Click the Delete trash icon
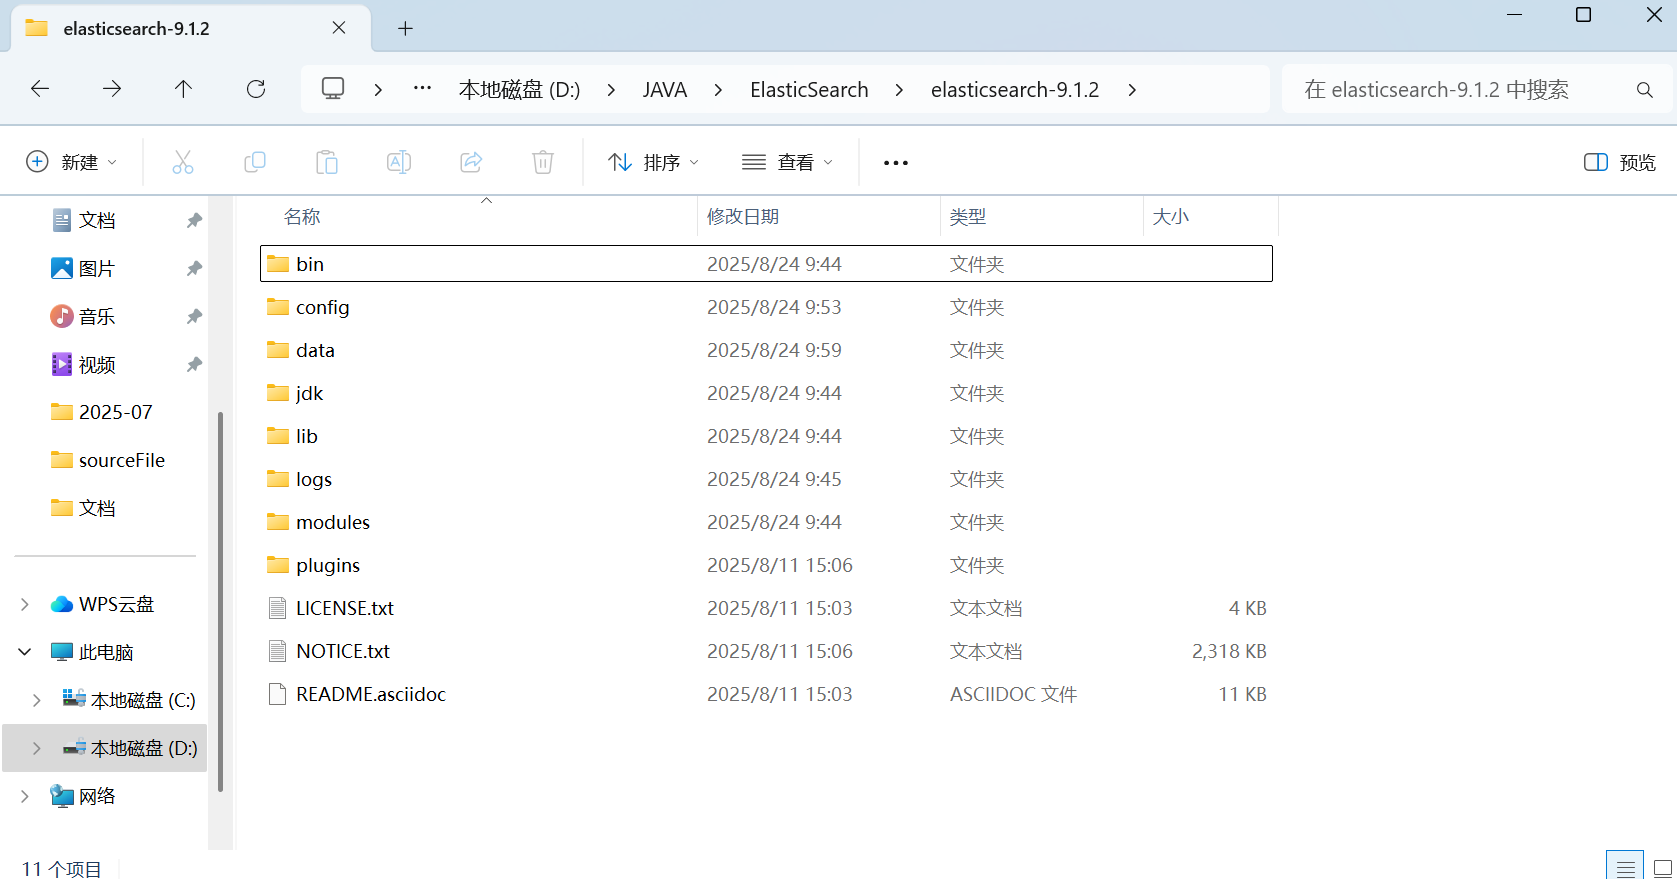Viewport: 1677px width, 879px height. [x=543, y=162]
